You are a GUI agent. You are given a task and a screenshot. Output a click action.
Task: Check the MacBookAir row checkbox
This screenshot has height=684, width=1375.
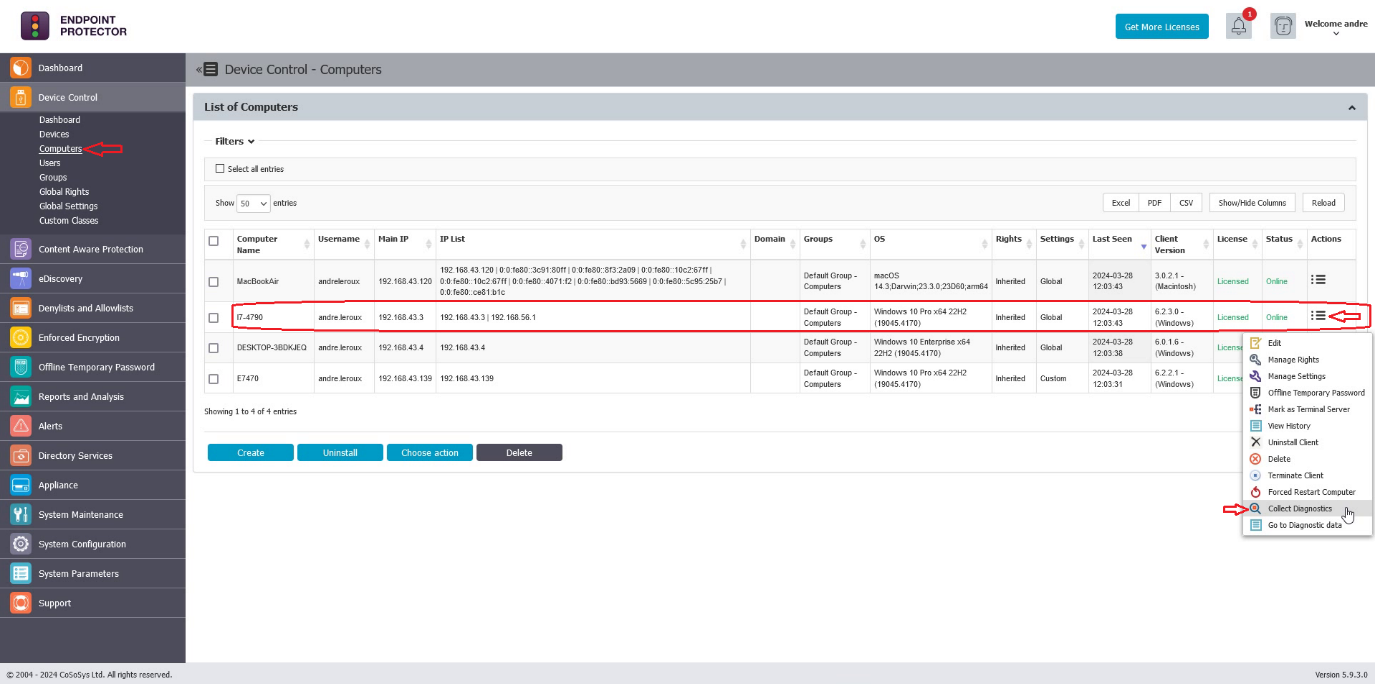(213, 281)
